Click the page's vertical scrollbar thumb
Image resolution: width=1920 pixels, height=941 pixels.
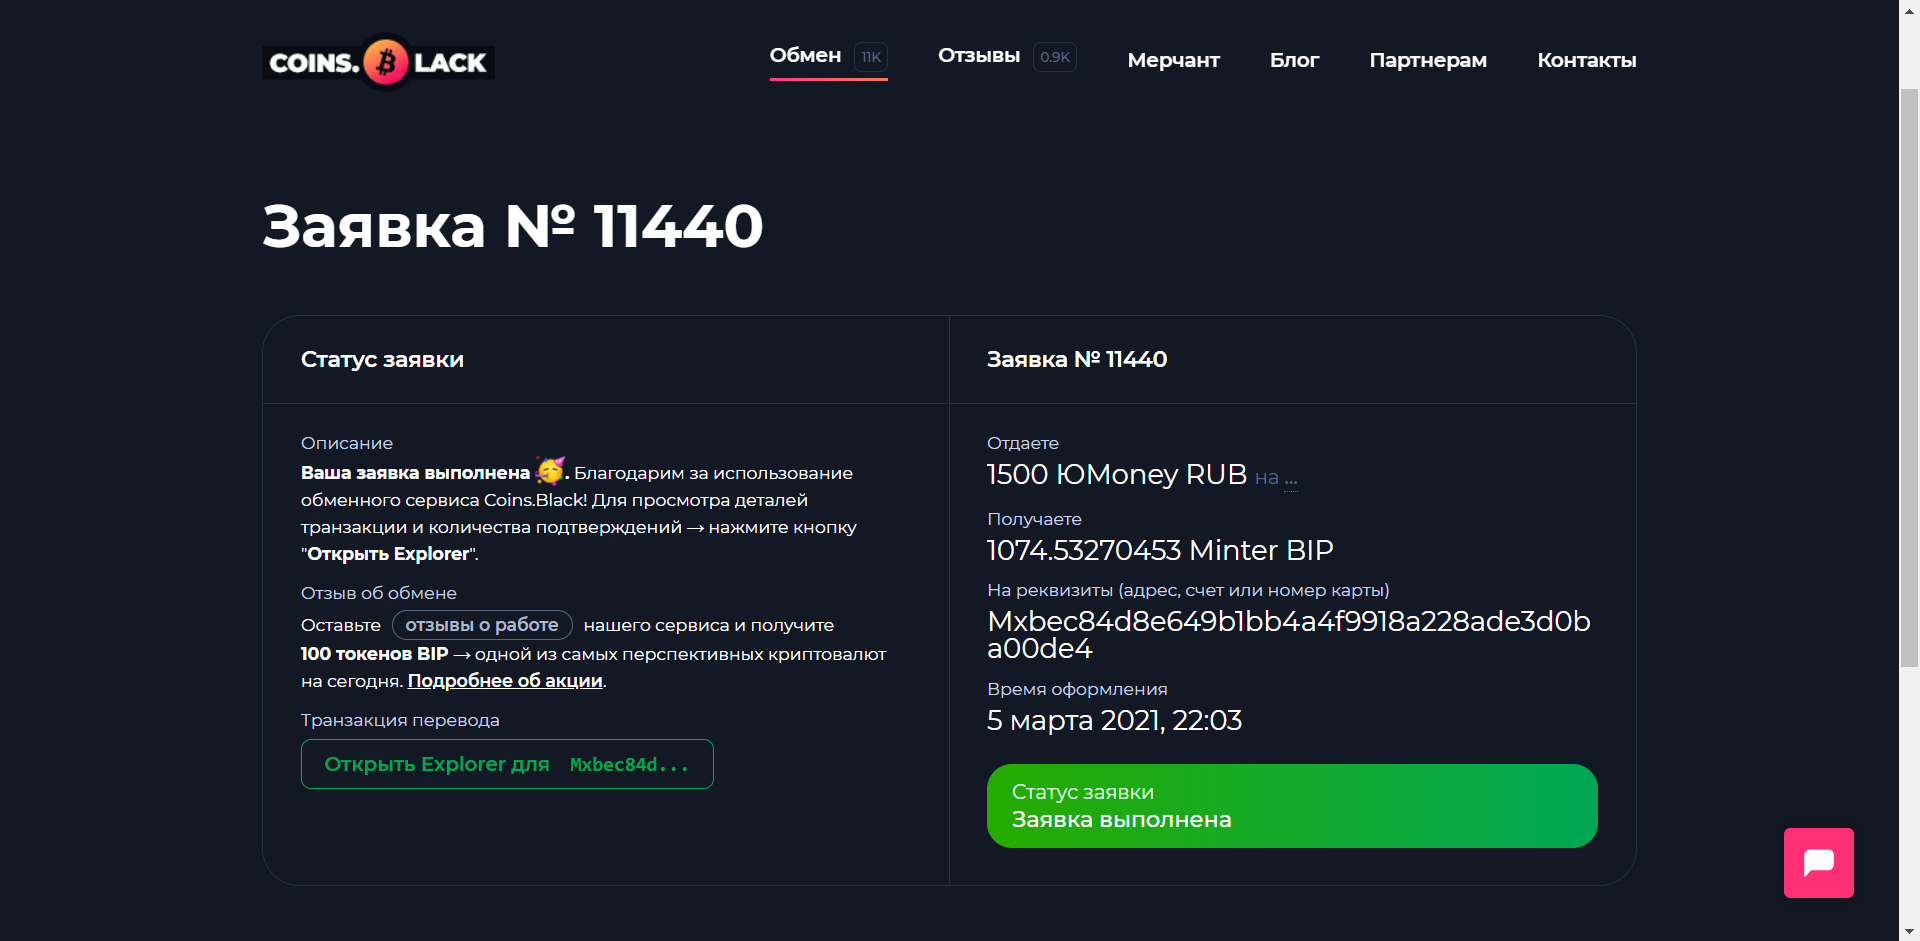1909,377
